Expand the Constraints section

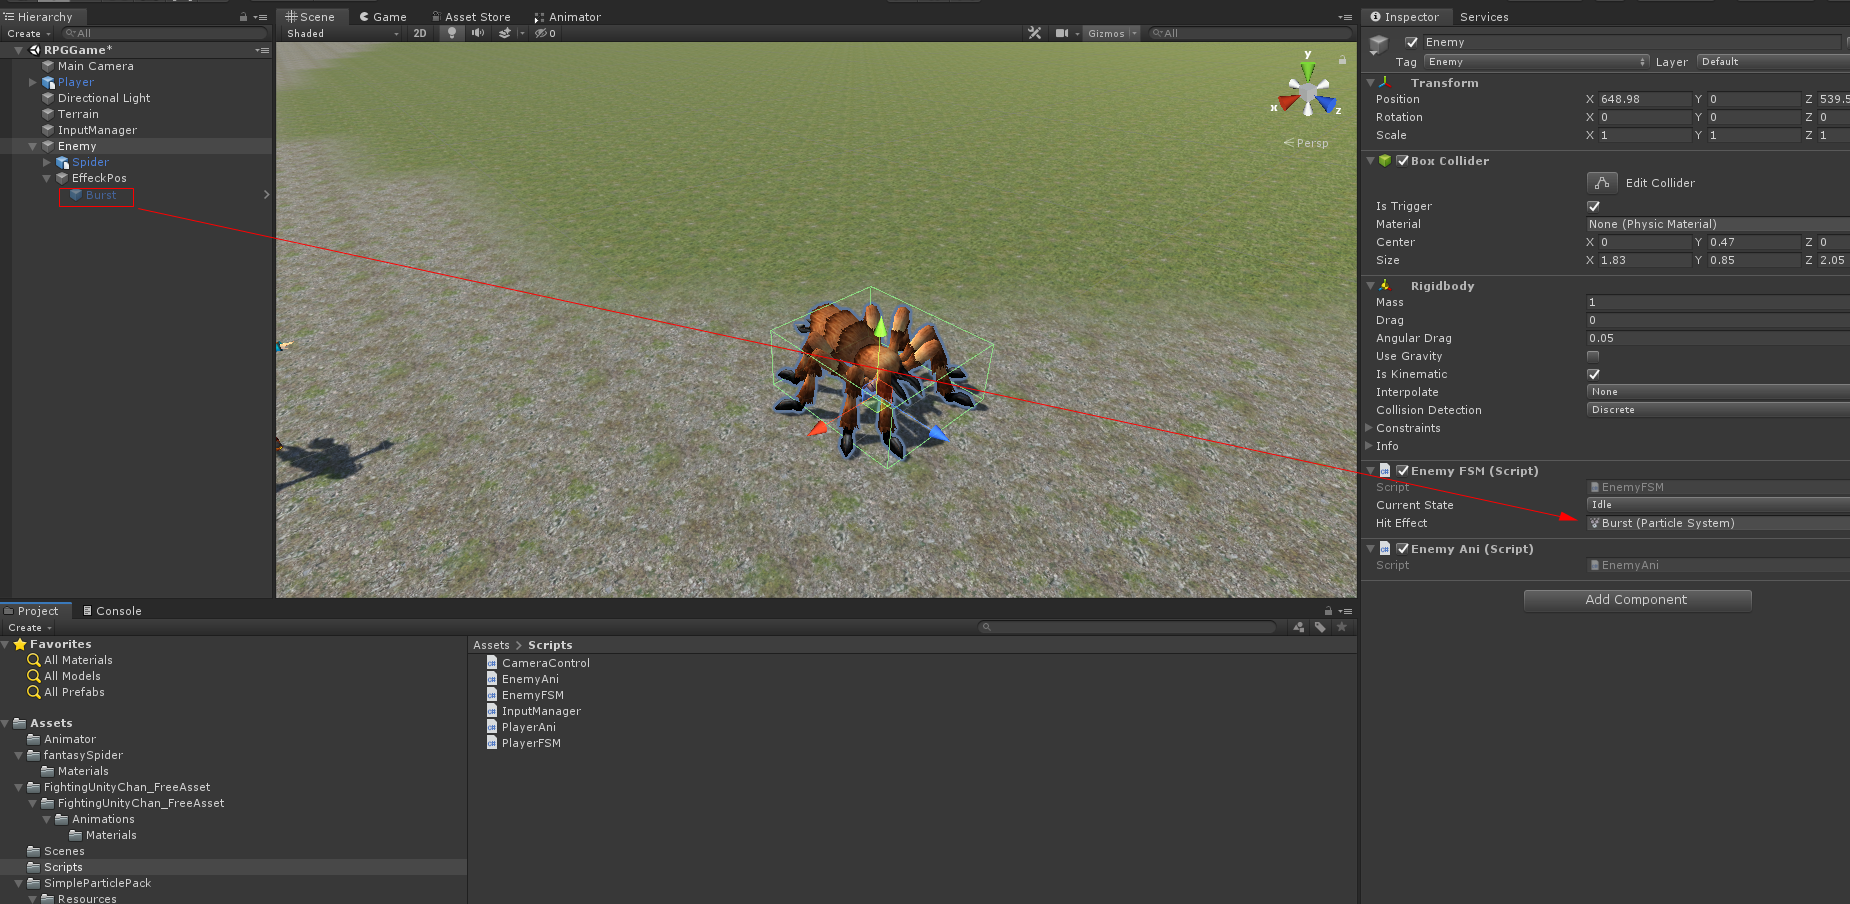pyautogui.click(x=1370, y=428)
